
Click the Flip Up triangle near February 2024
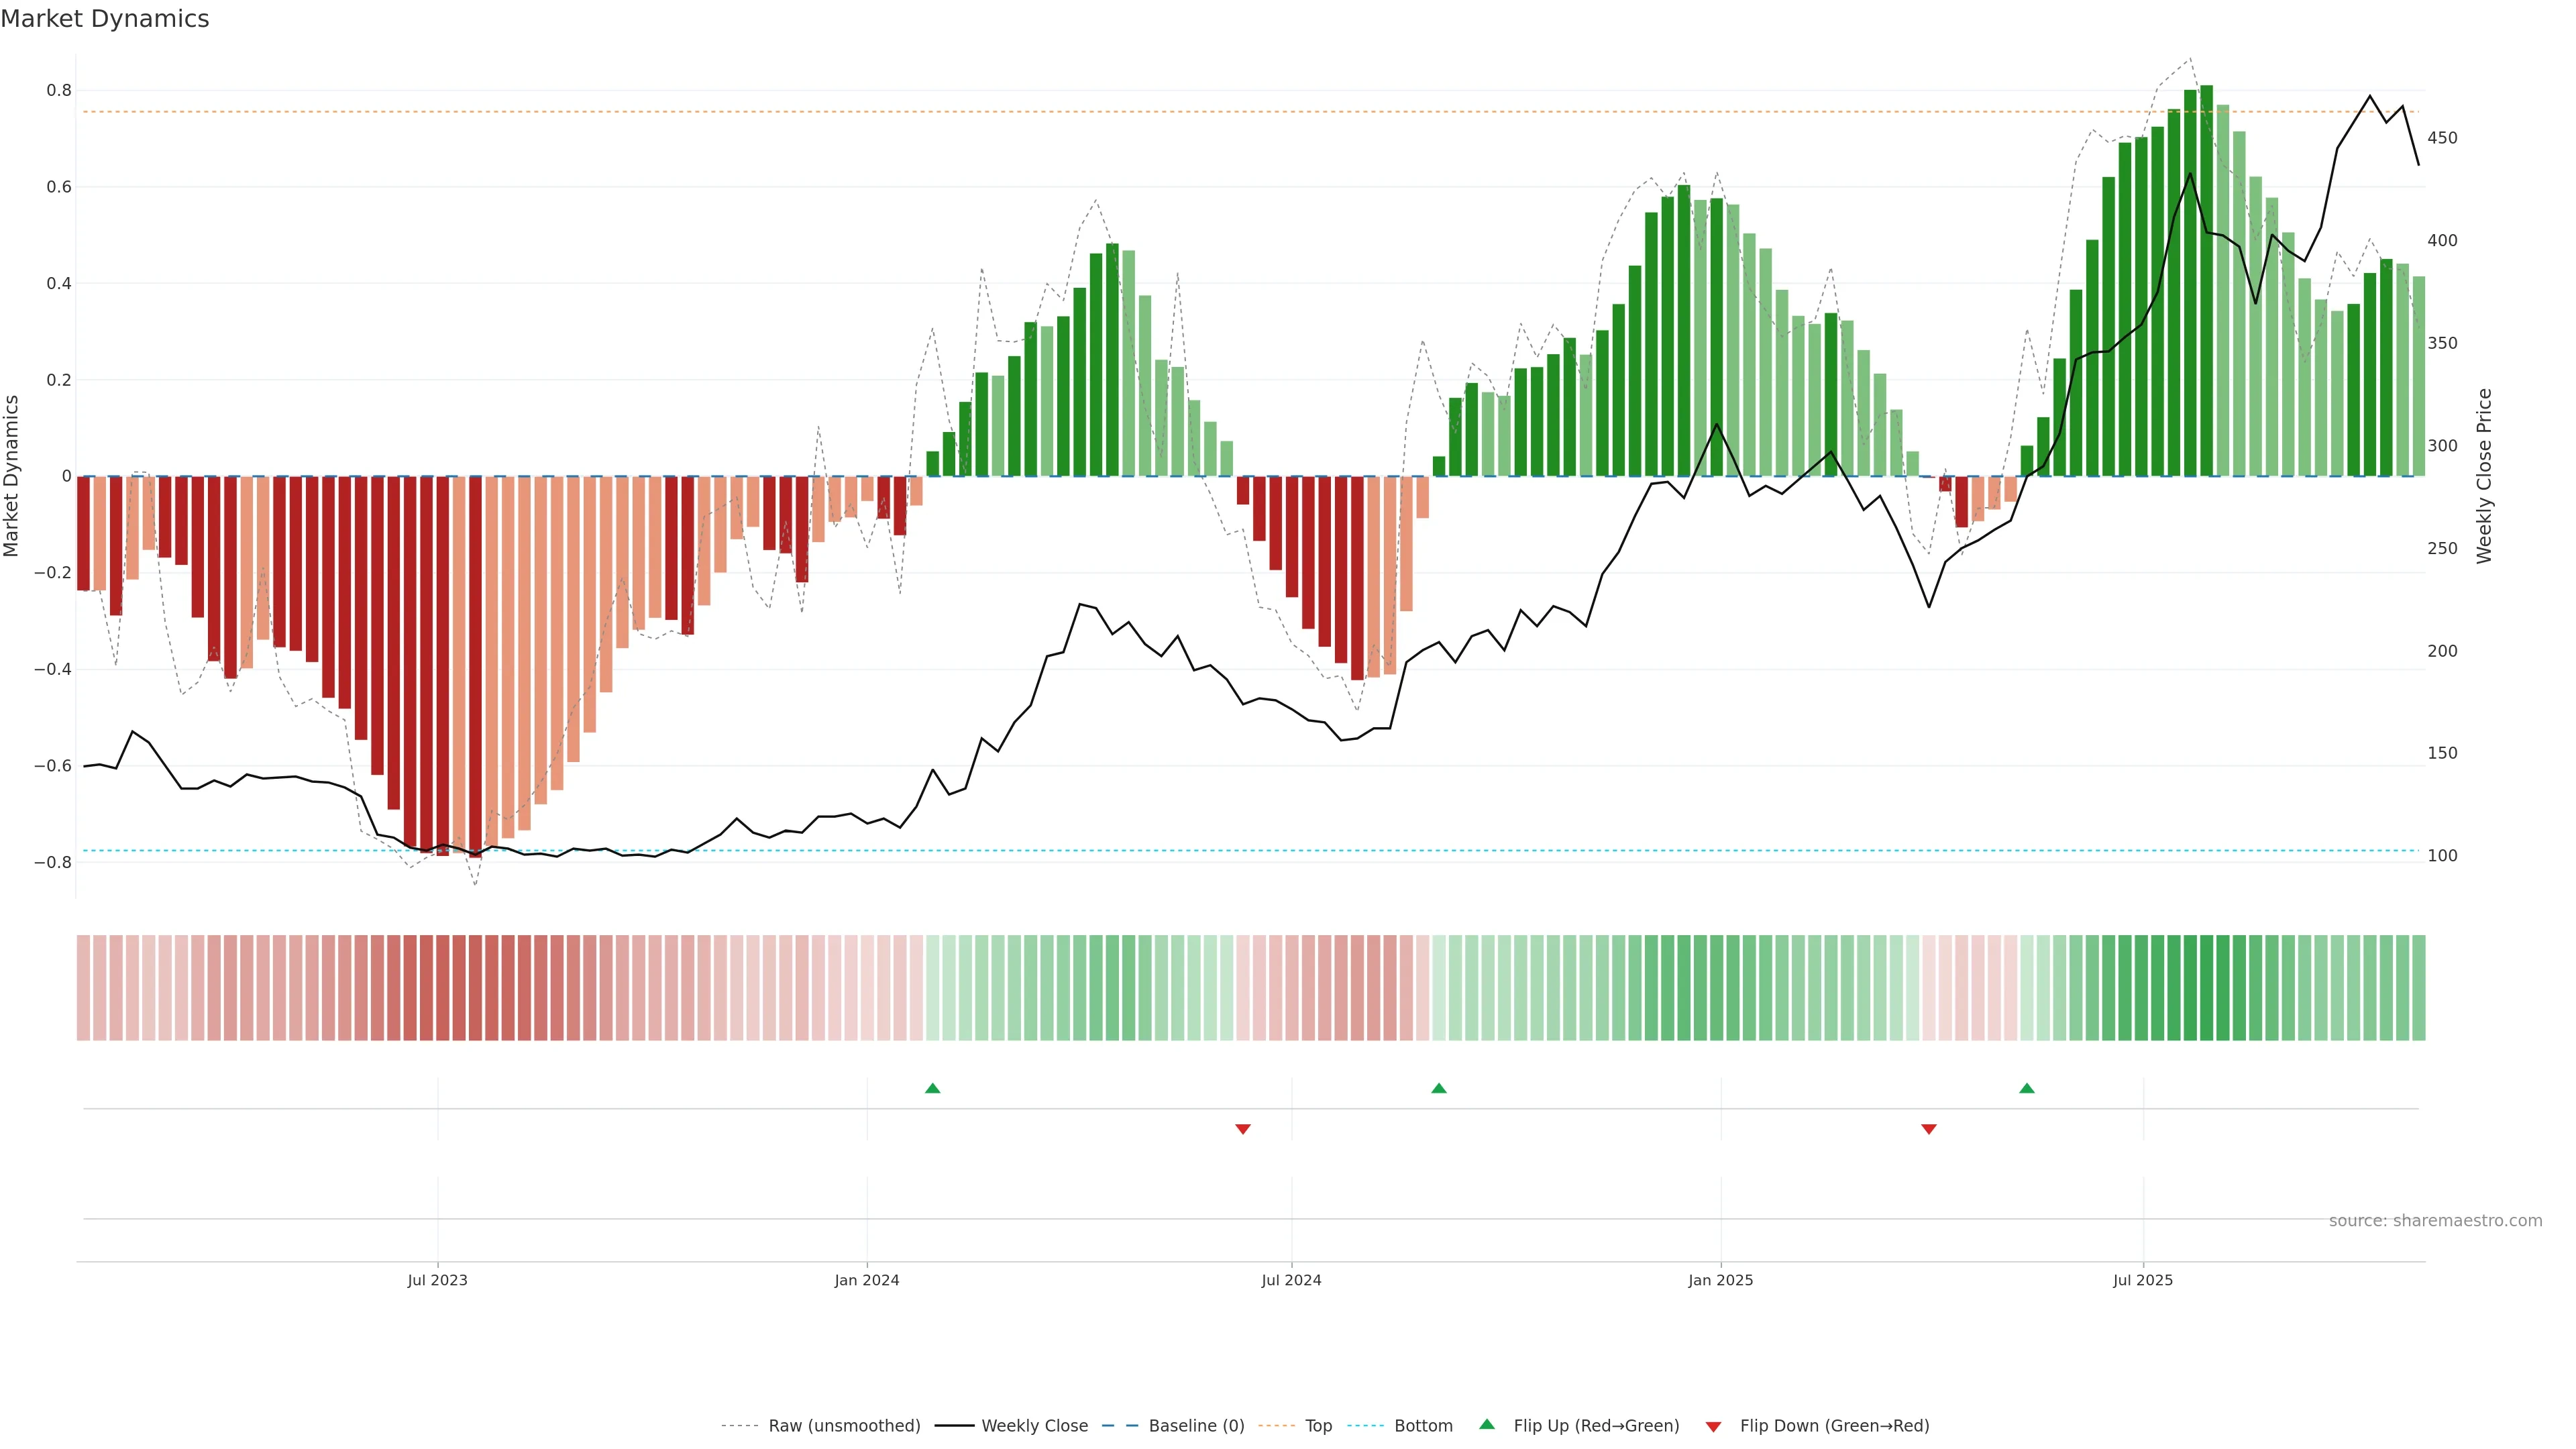pyautogui.click(x=932, y=1088)
